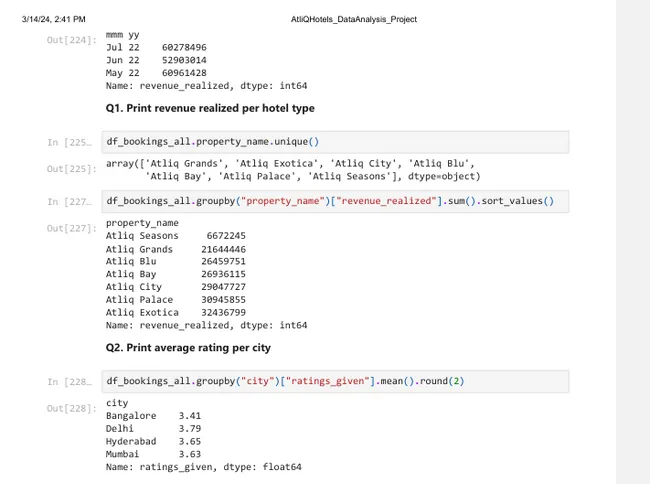Click the In [228 prompt label
Image resolution: width=650 pixels, height=484 pixels.
[69, 382]
